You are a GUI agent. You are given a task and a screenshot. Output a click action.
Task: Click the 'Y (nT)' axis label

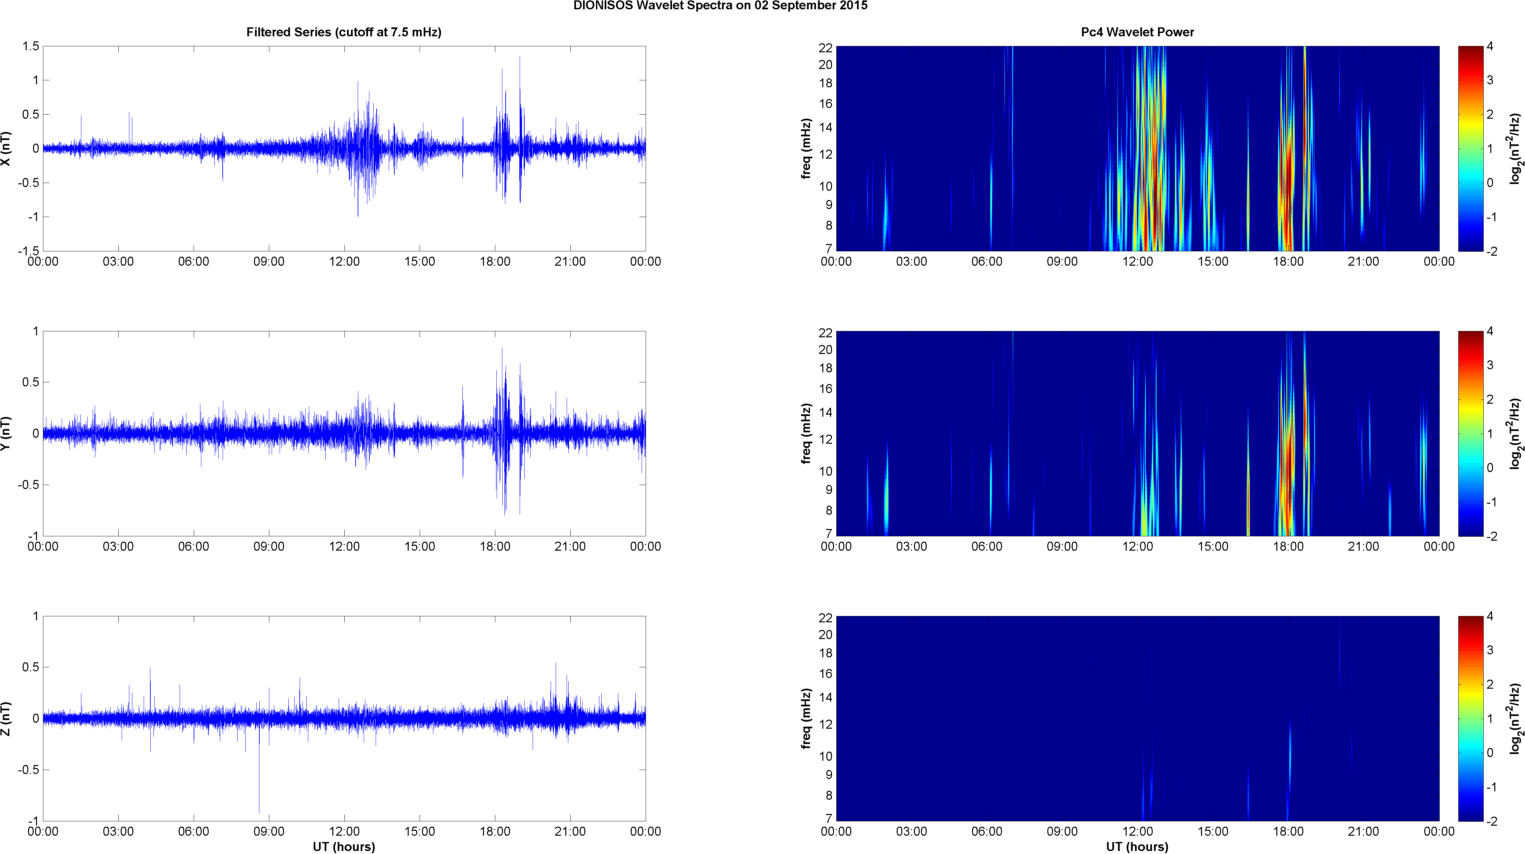click(6, 433)
